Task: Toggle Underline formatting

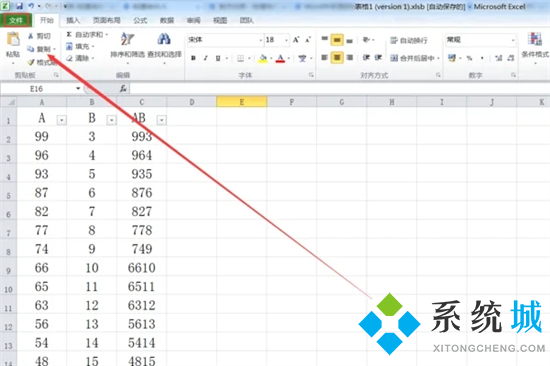Action: pos(218,58)
